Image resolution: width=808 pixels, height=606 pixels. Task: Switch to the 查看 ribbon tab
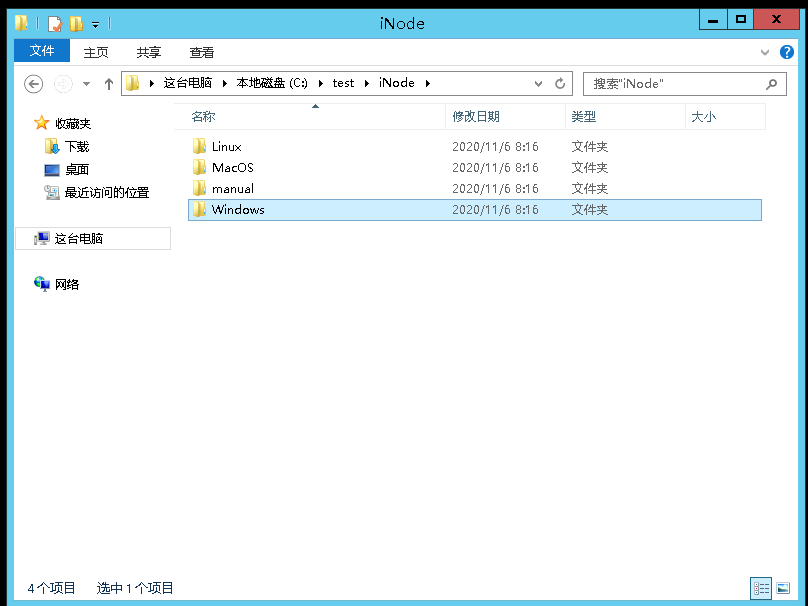click(x=201, y=52)
